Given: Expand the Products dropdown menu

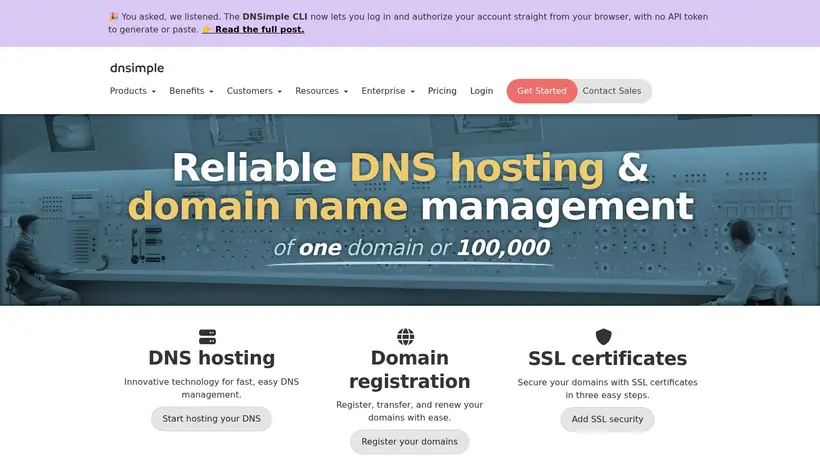Looking at the screenshot, I should click(x=133, y=91).
